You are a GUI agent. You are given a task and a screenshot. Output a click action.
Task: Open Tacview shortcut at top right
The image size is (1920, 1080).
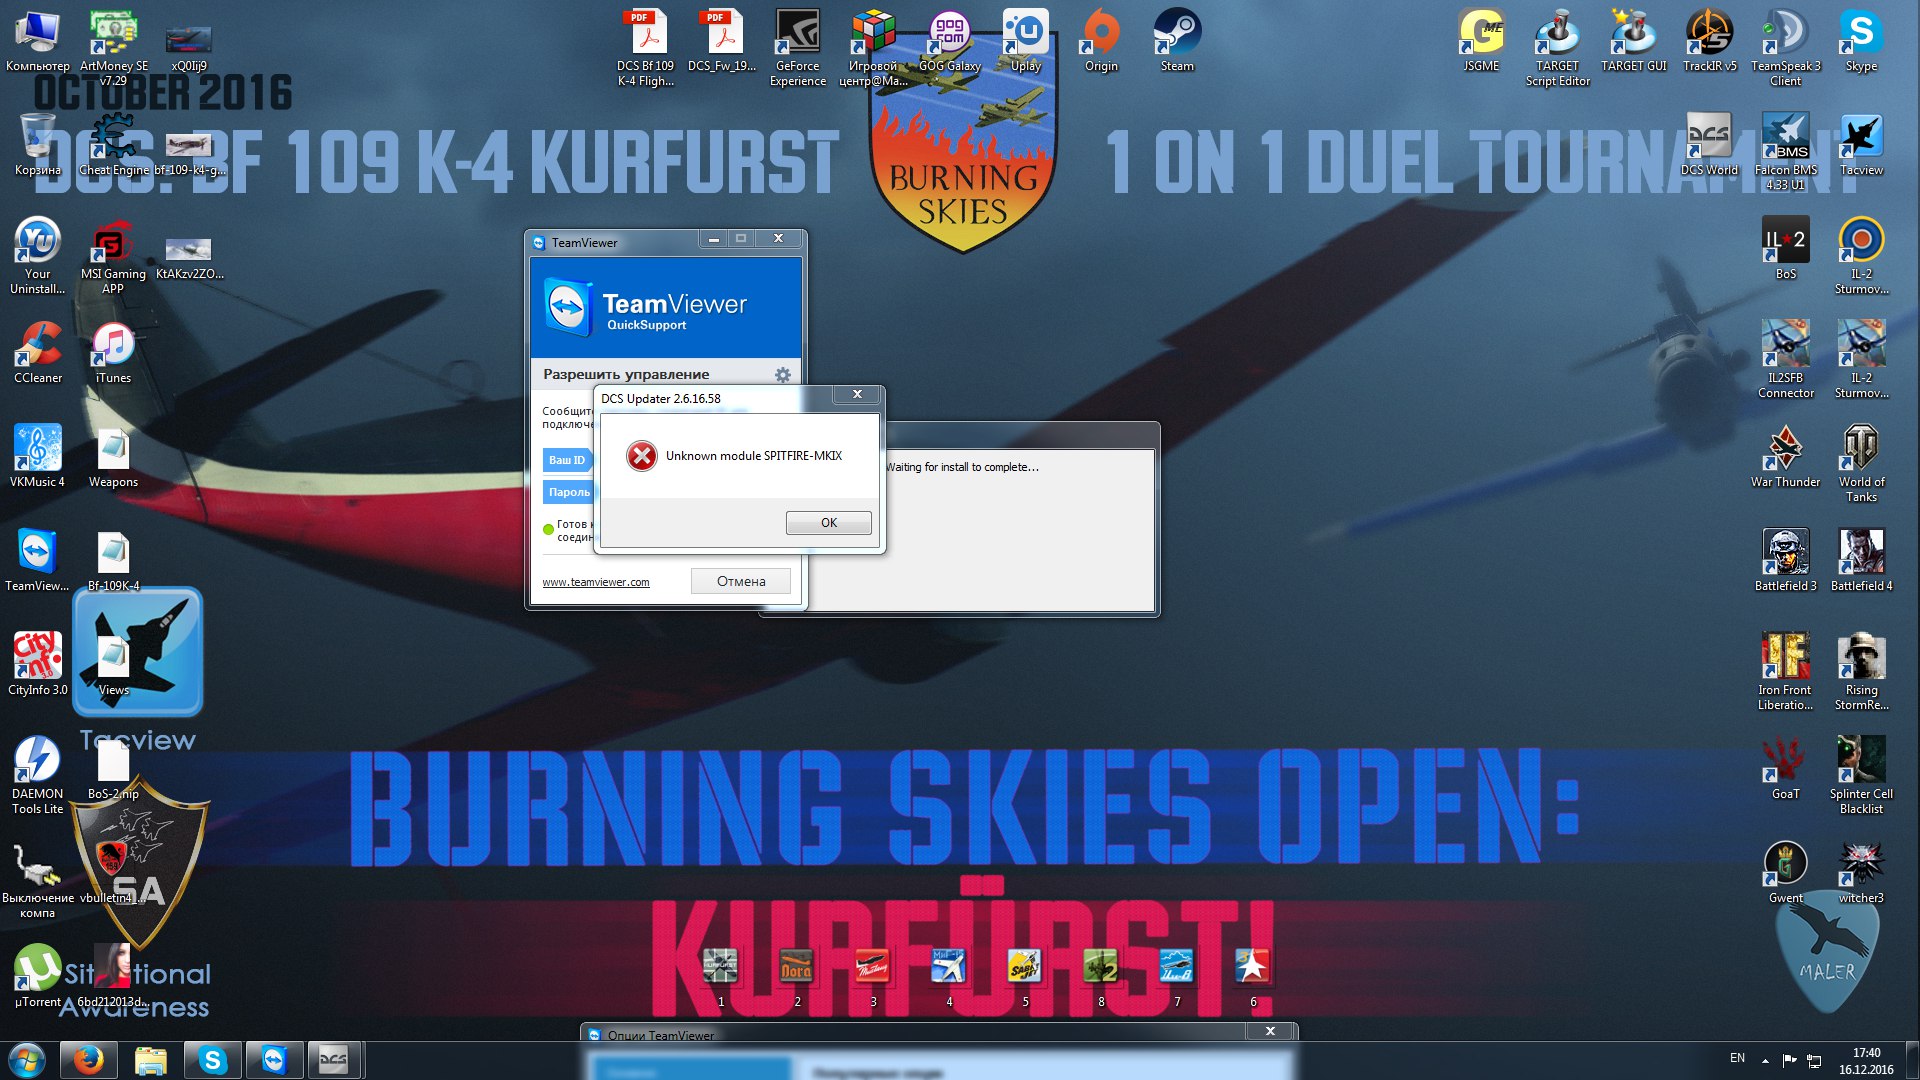1861,145
